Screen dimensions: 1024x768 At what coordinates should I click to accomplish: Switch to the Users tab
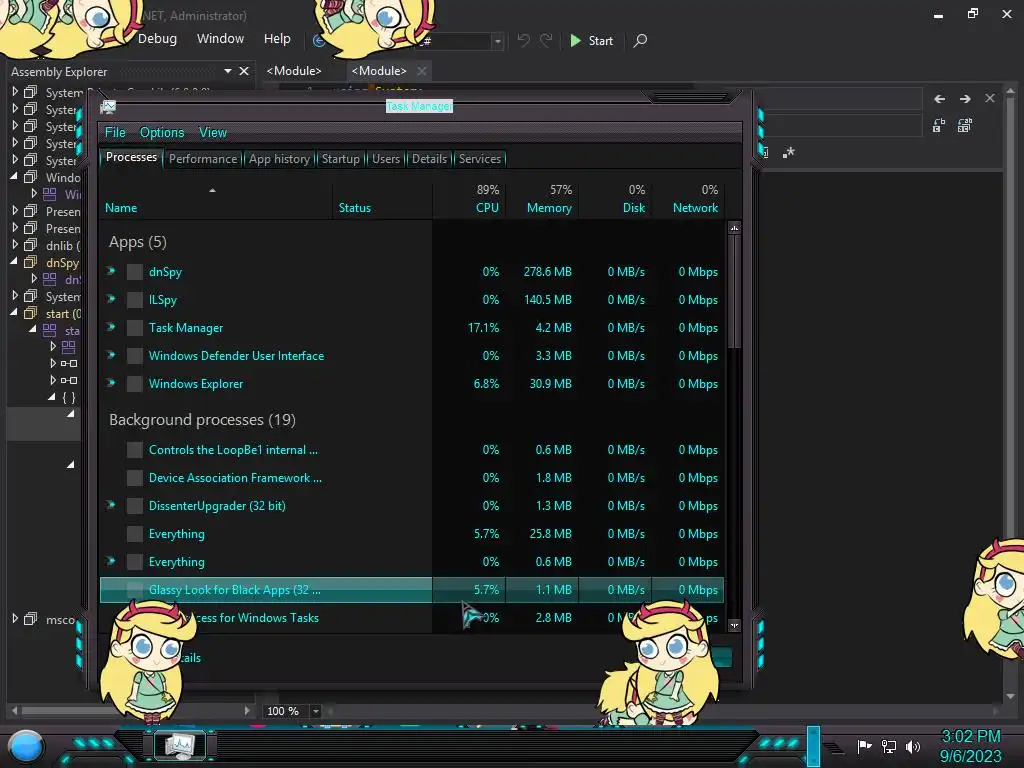(x=386, y=159)
